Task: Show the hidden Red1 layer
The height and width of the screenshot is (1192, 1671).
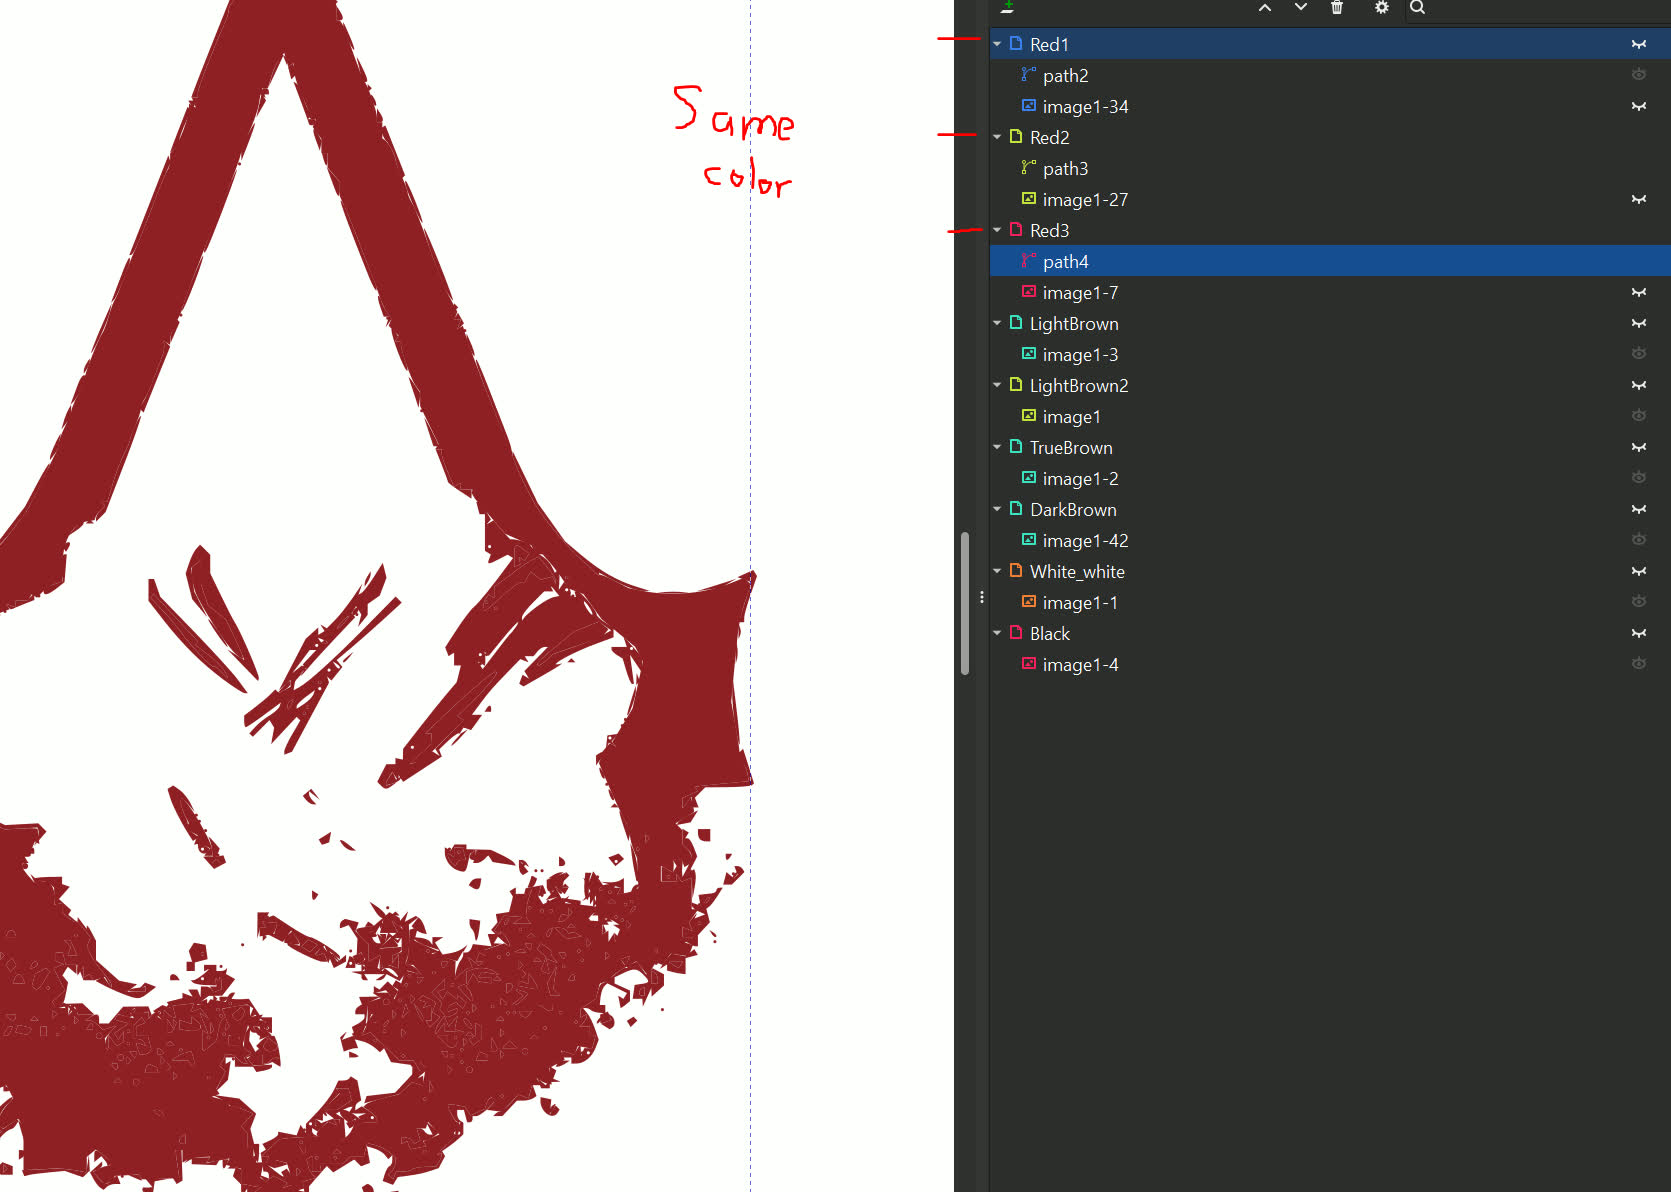Action: point(1639,44)
